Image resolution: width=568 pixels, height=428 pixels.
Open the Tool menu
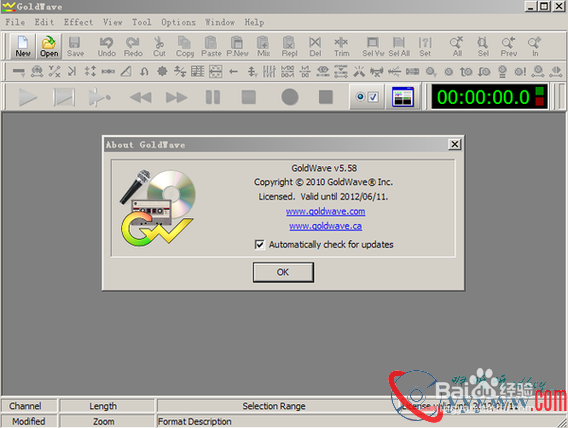click(x=141, y=22)
